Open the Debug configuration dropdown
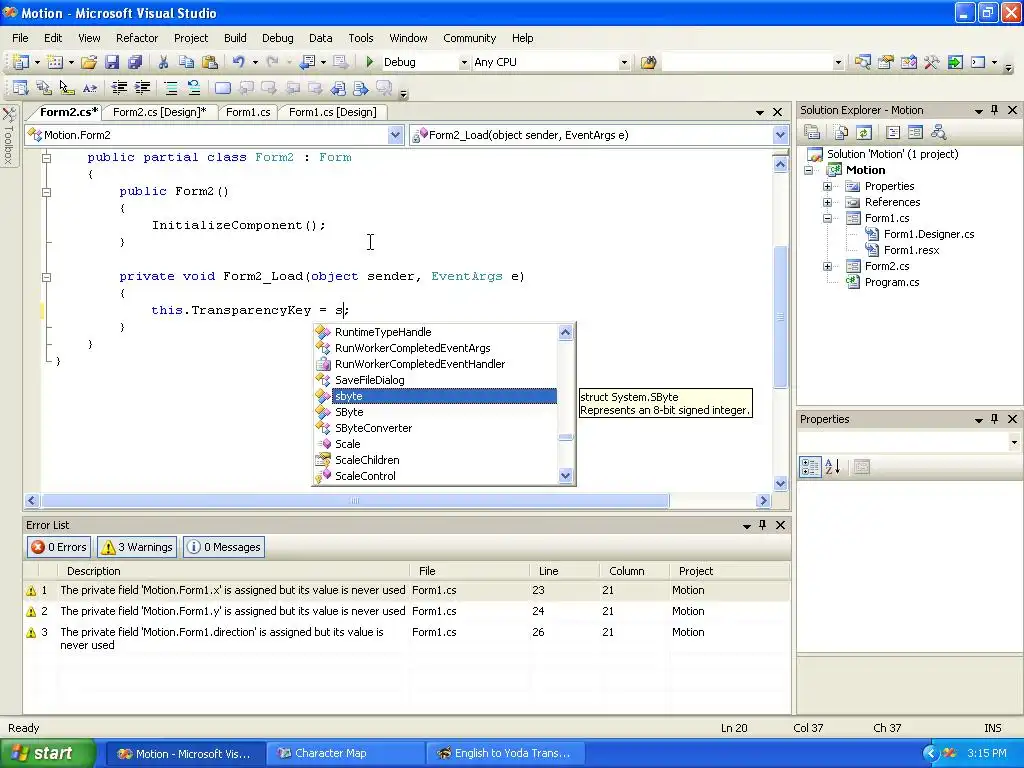Screen dimensions: 1024x768 [x=464, y=63]
